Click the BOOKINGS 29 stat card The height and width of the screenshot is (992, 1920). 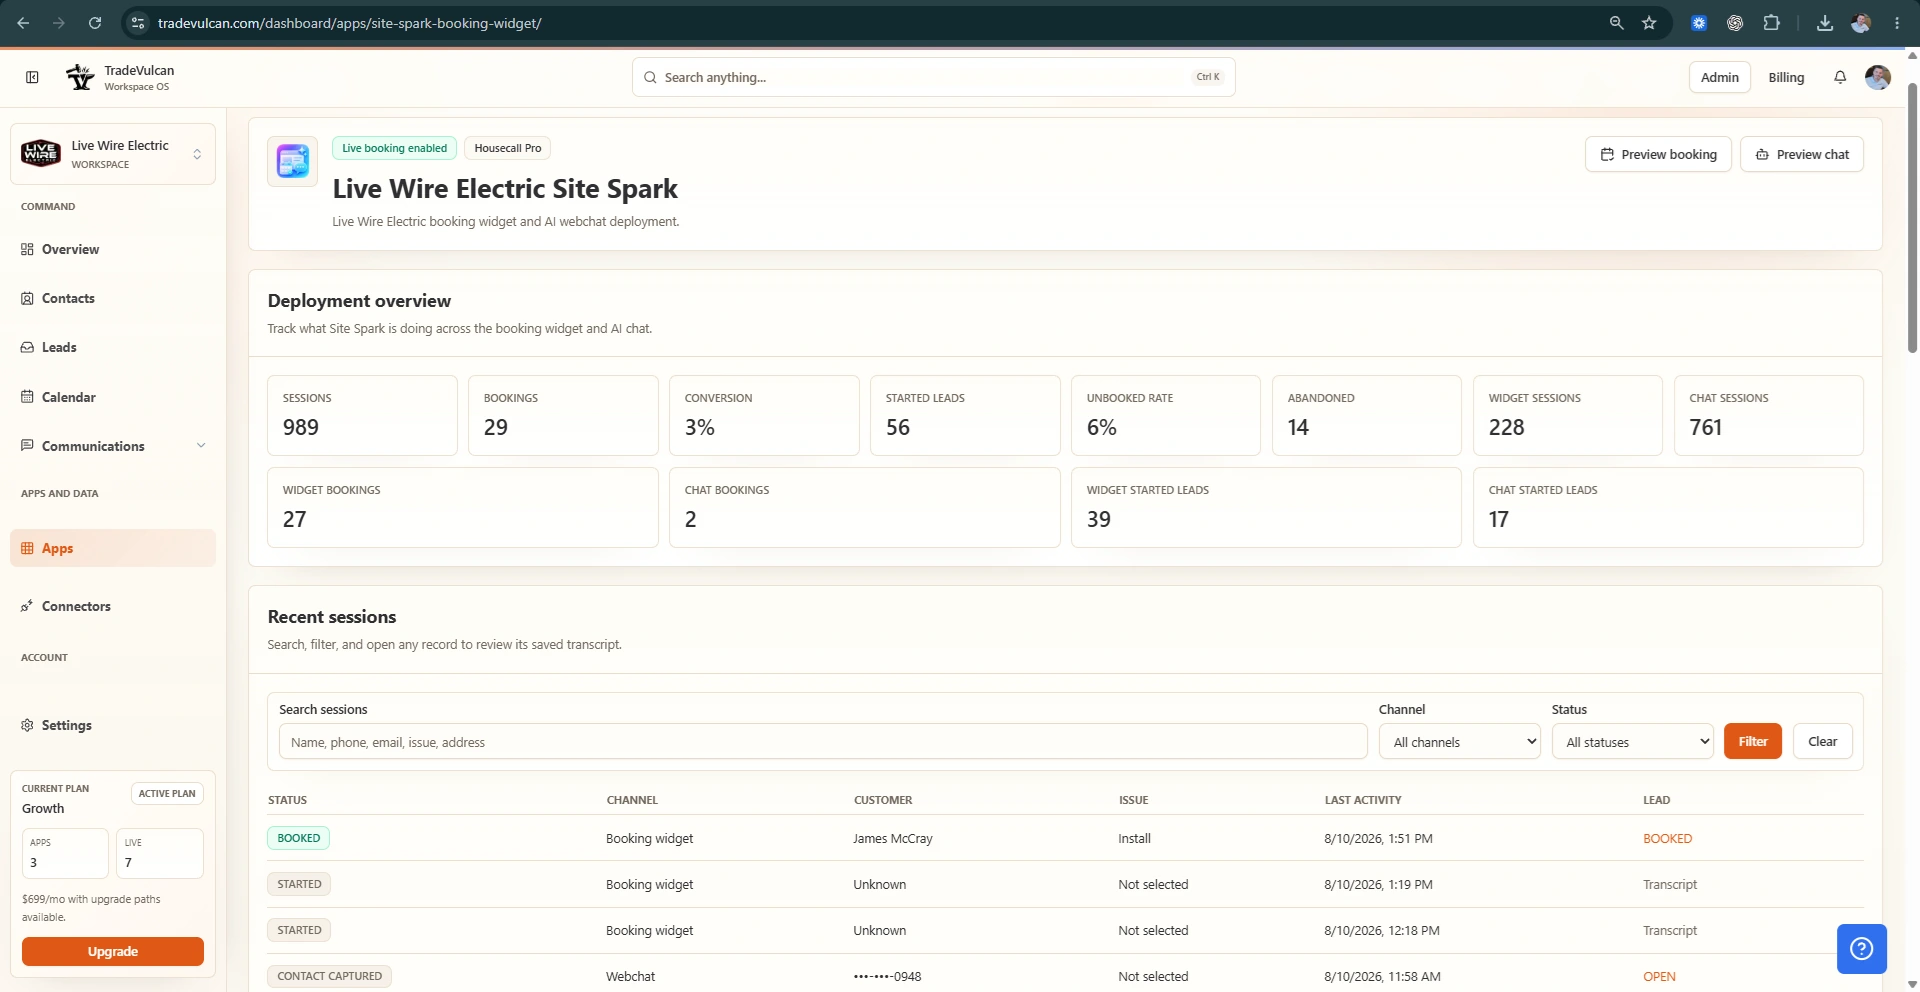point(563,415)
